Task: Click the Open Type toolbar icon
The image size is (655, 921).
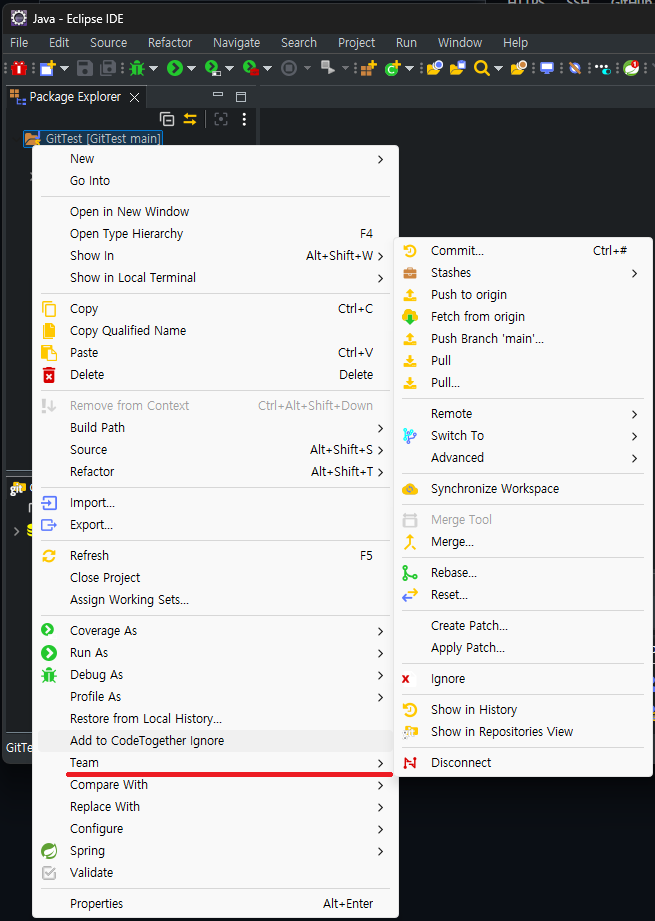Action: tap(435, 68)
